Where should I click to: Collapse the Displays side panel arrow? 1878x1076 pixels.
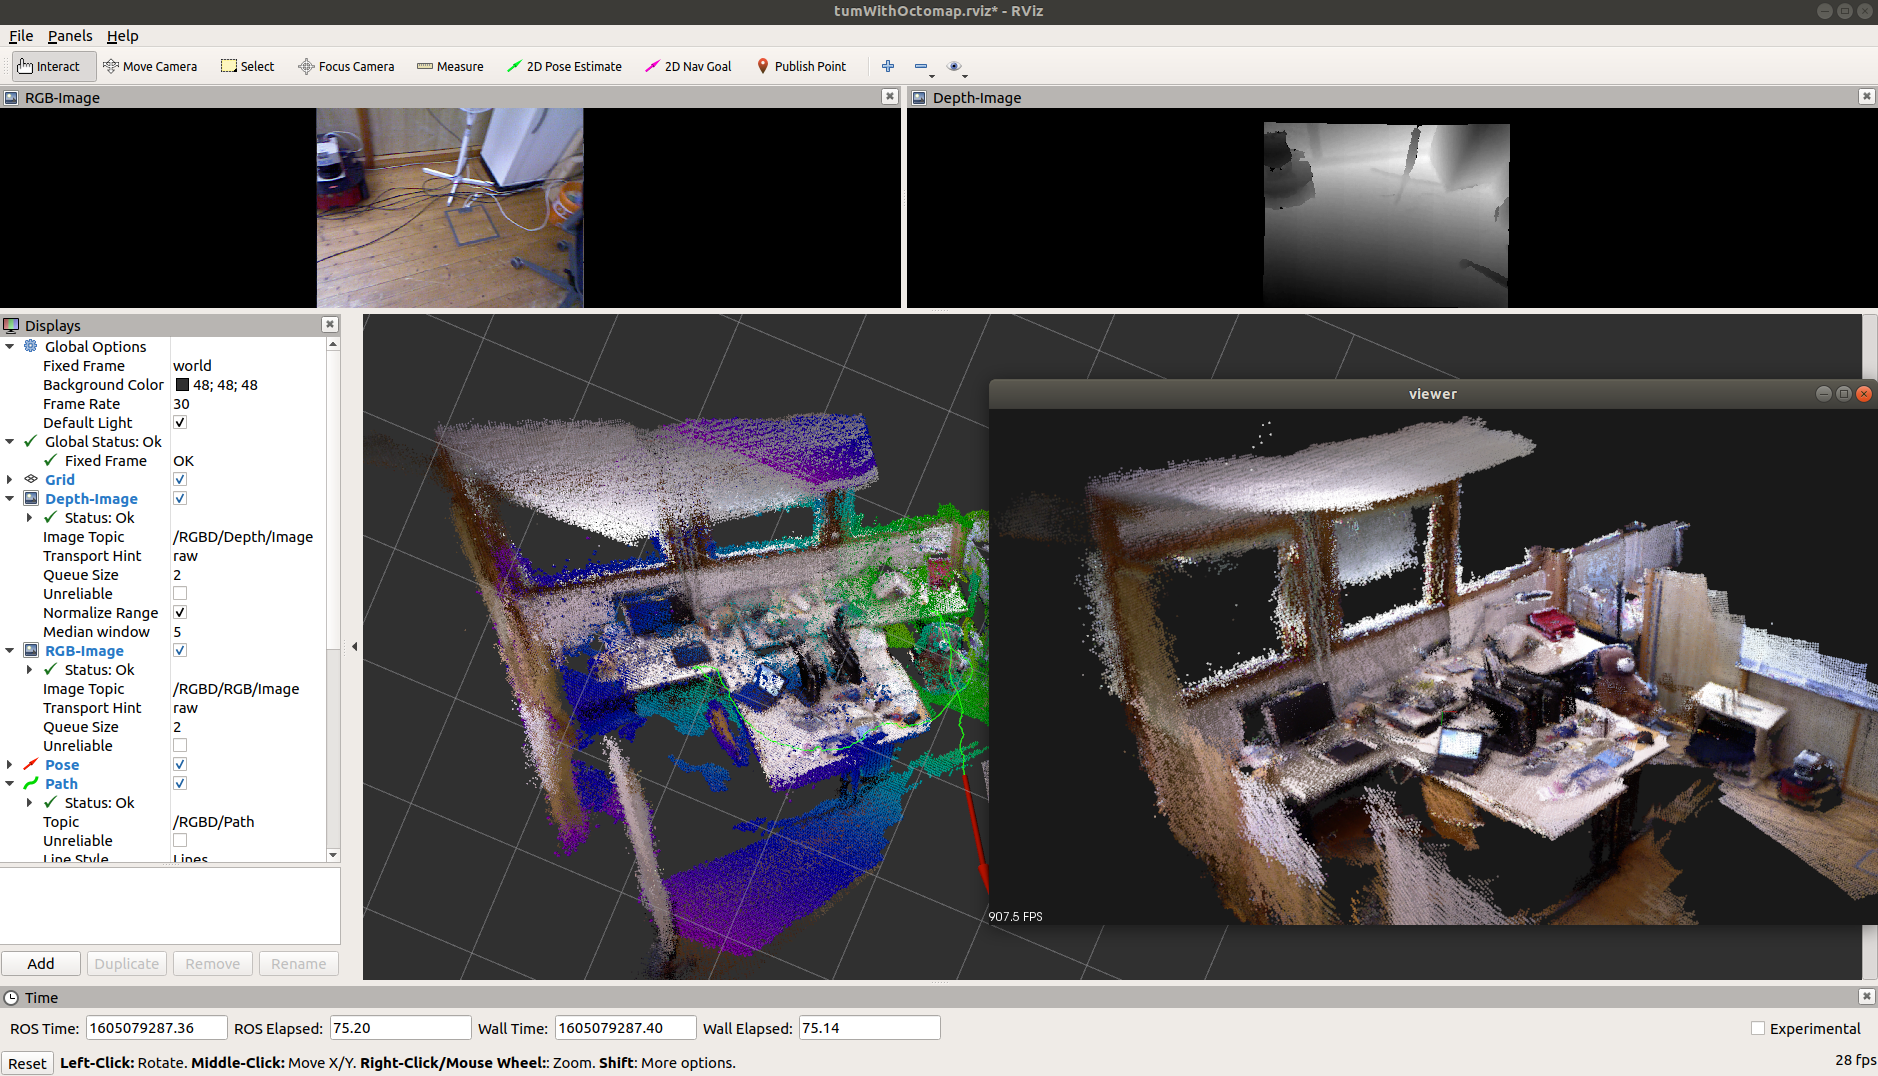pos(354,647)
